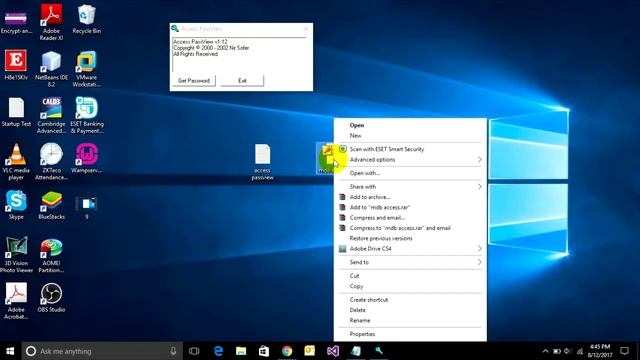The image size is (640, 360).
Task: Select the desktop icon labeled 9
Action: 87,207
